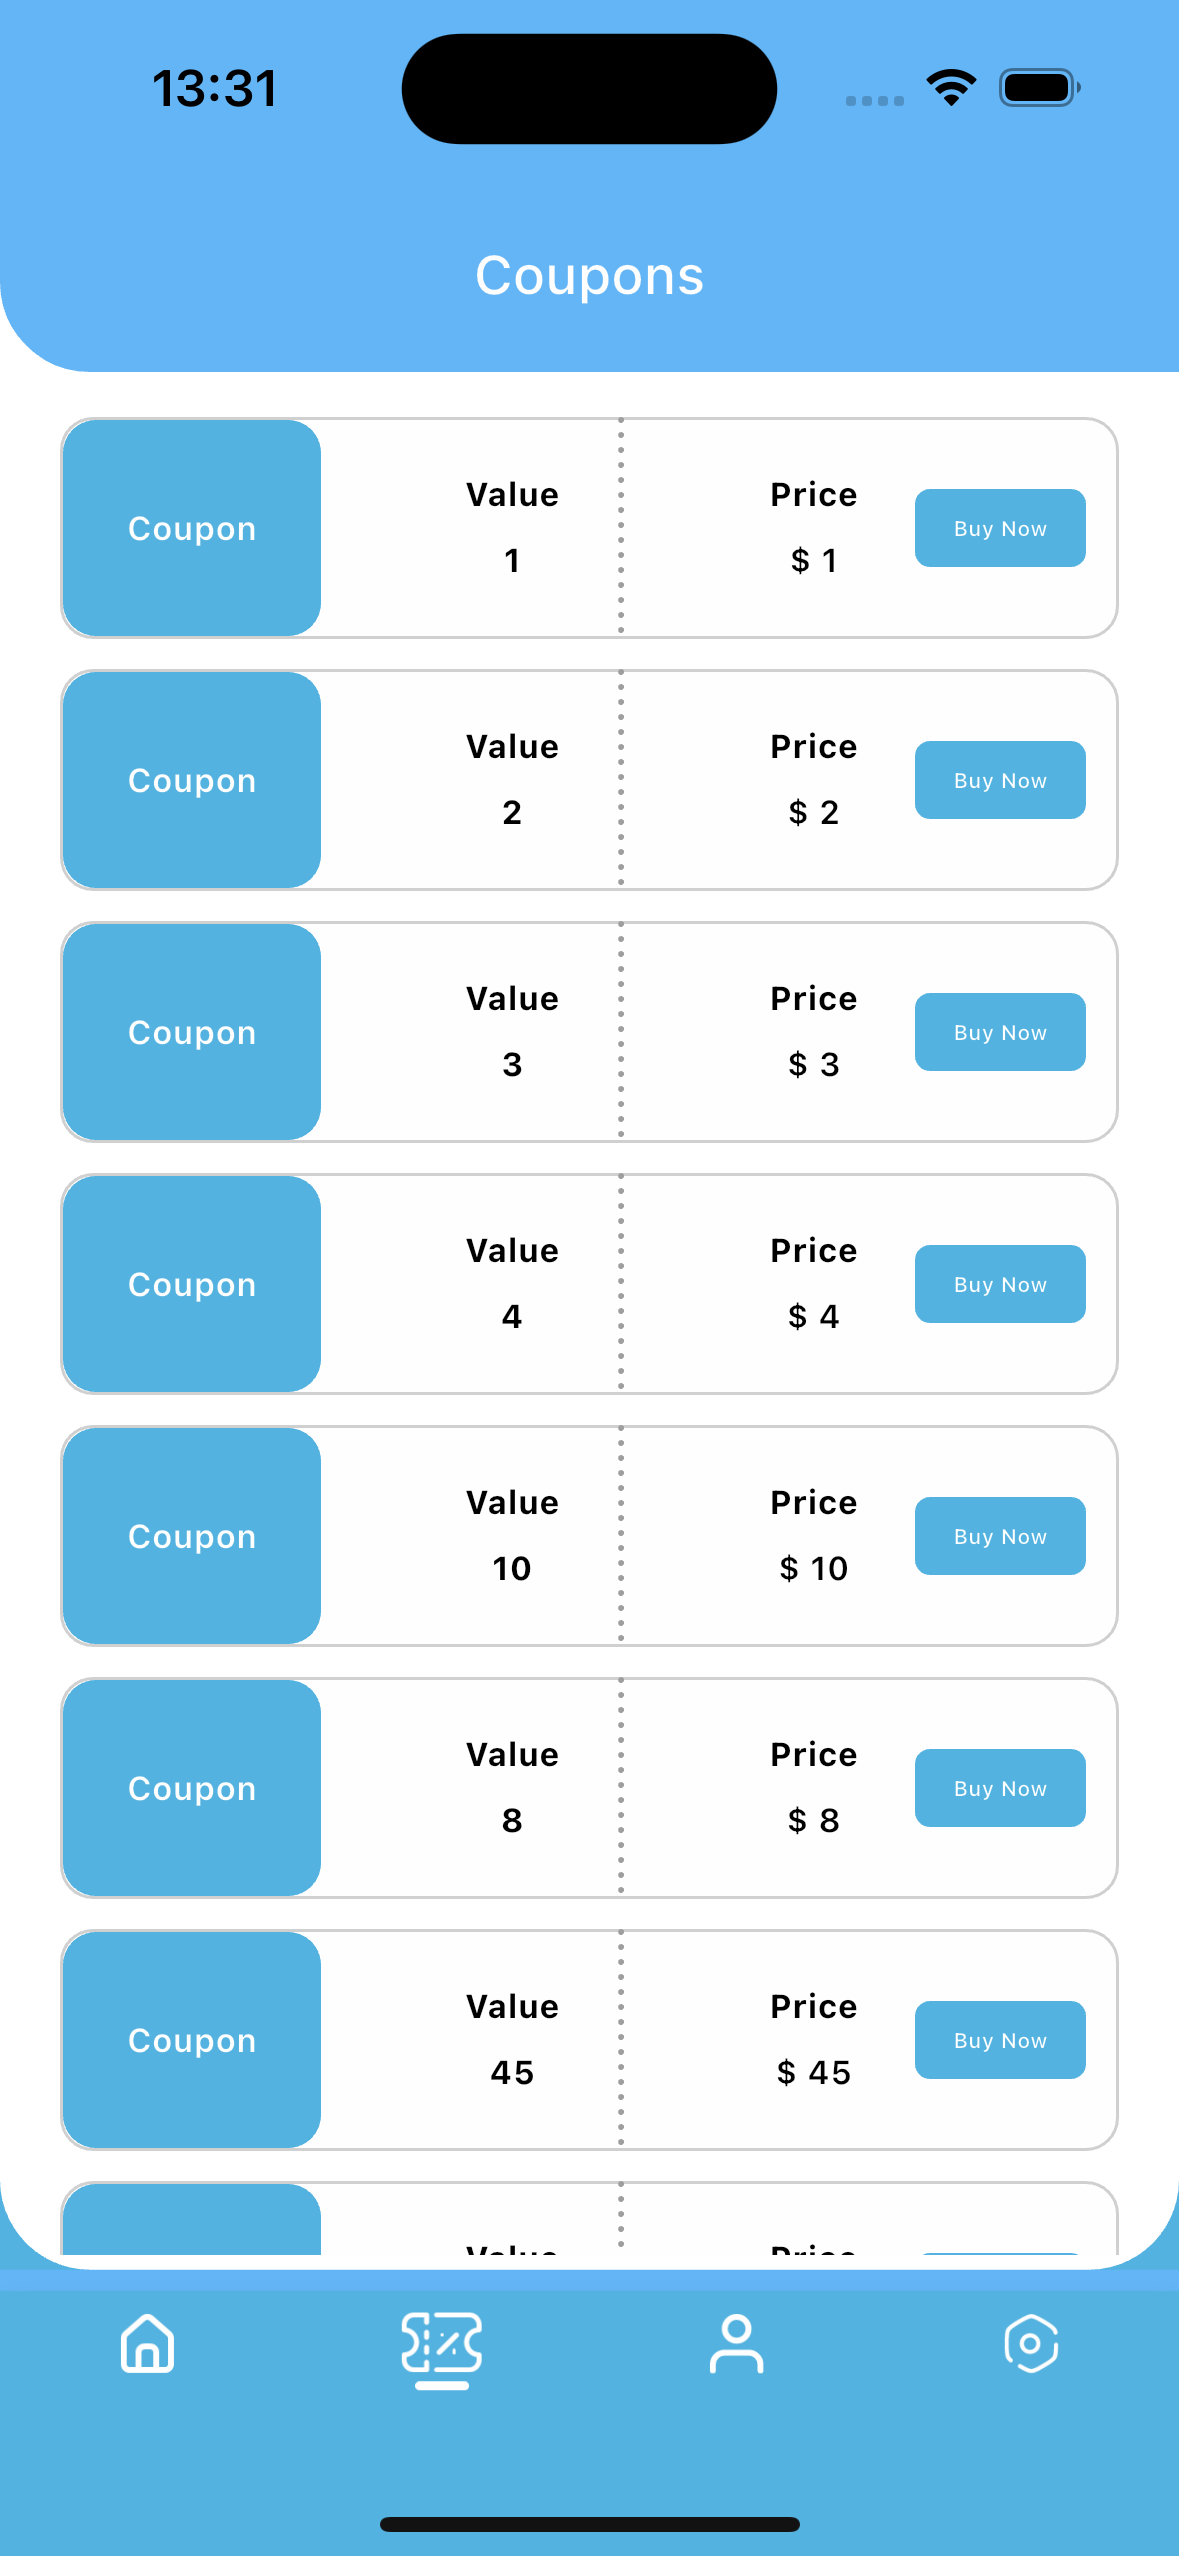The width and height of the screenshot is (1179, 2556).
Task: Tap the battery status icon
Action: point(1039,88)
